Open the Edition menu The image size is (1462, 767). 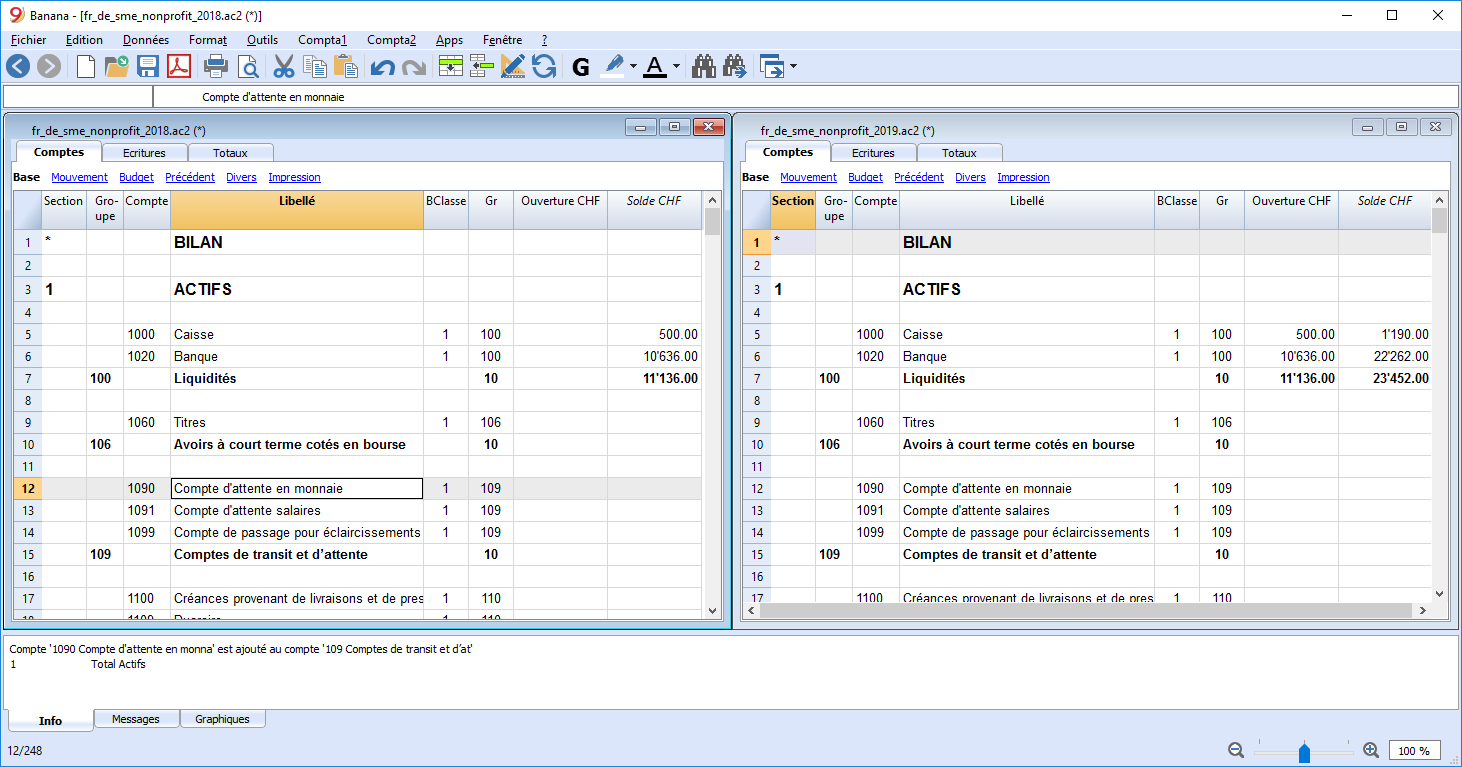pos(84,40)
